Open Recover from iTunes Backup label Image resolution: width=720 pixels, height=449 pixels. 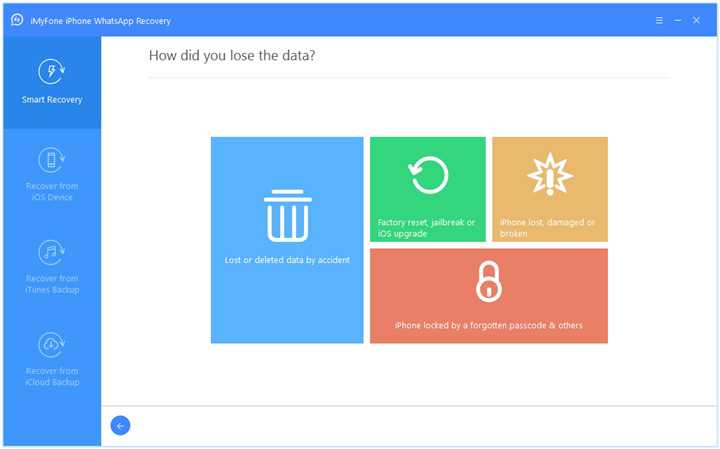(x=52, y=283)
